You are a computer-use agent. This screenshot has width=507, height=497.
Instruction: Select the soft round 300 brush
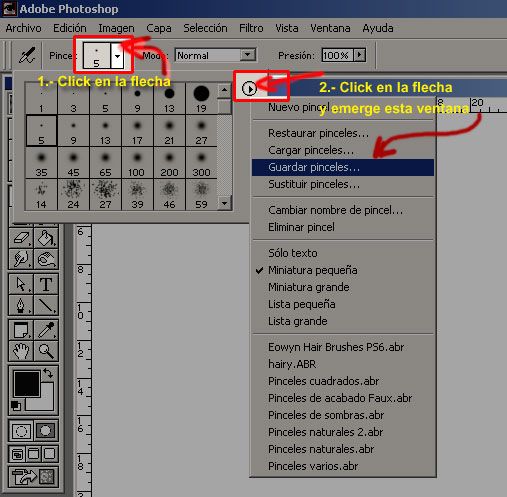point(201,163)
